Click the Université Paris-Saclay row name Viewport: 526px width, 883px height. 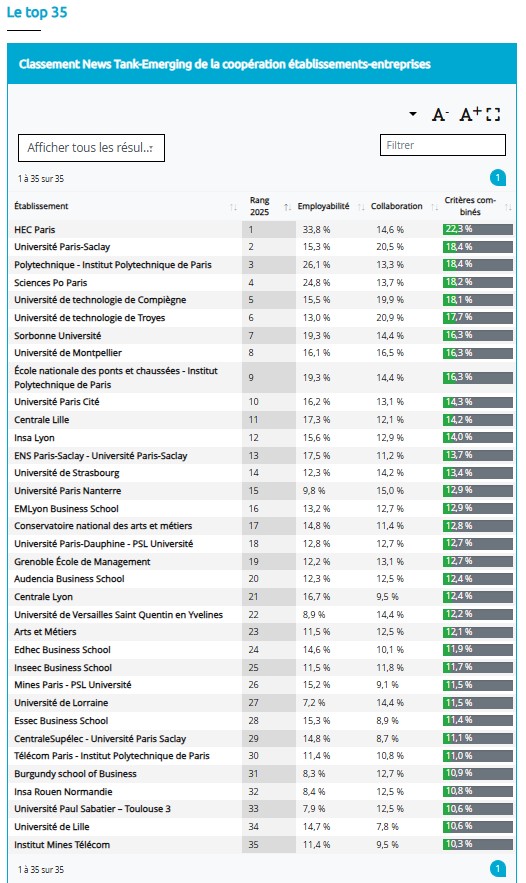coord(62,247)
